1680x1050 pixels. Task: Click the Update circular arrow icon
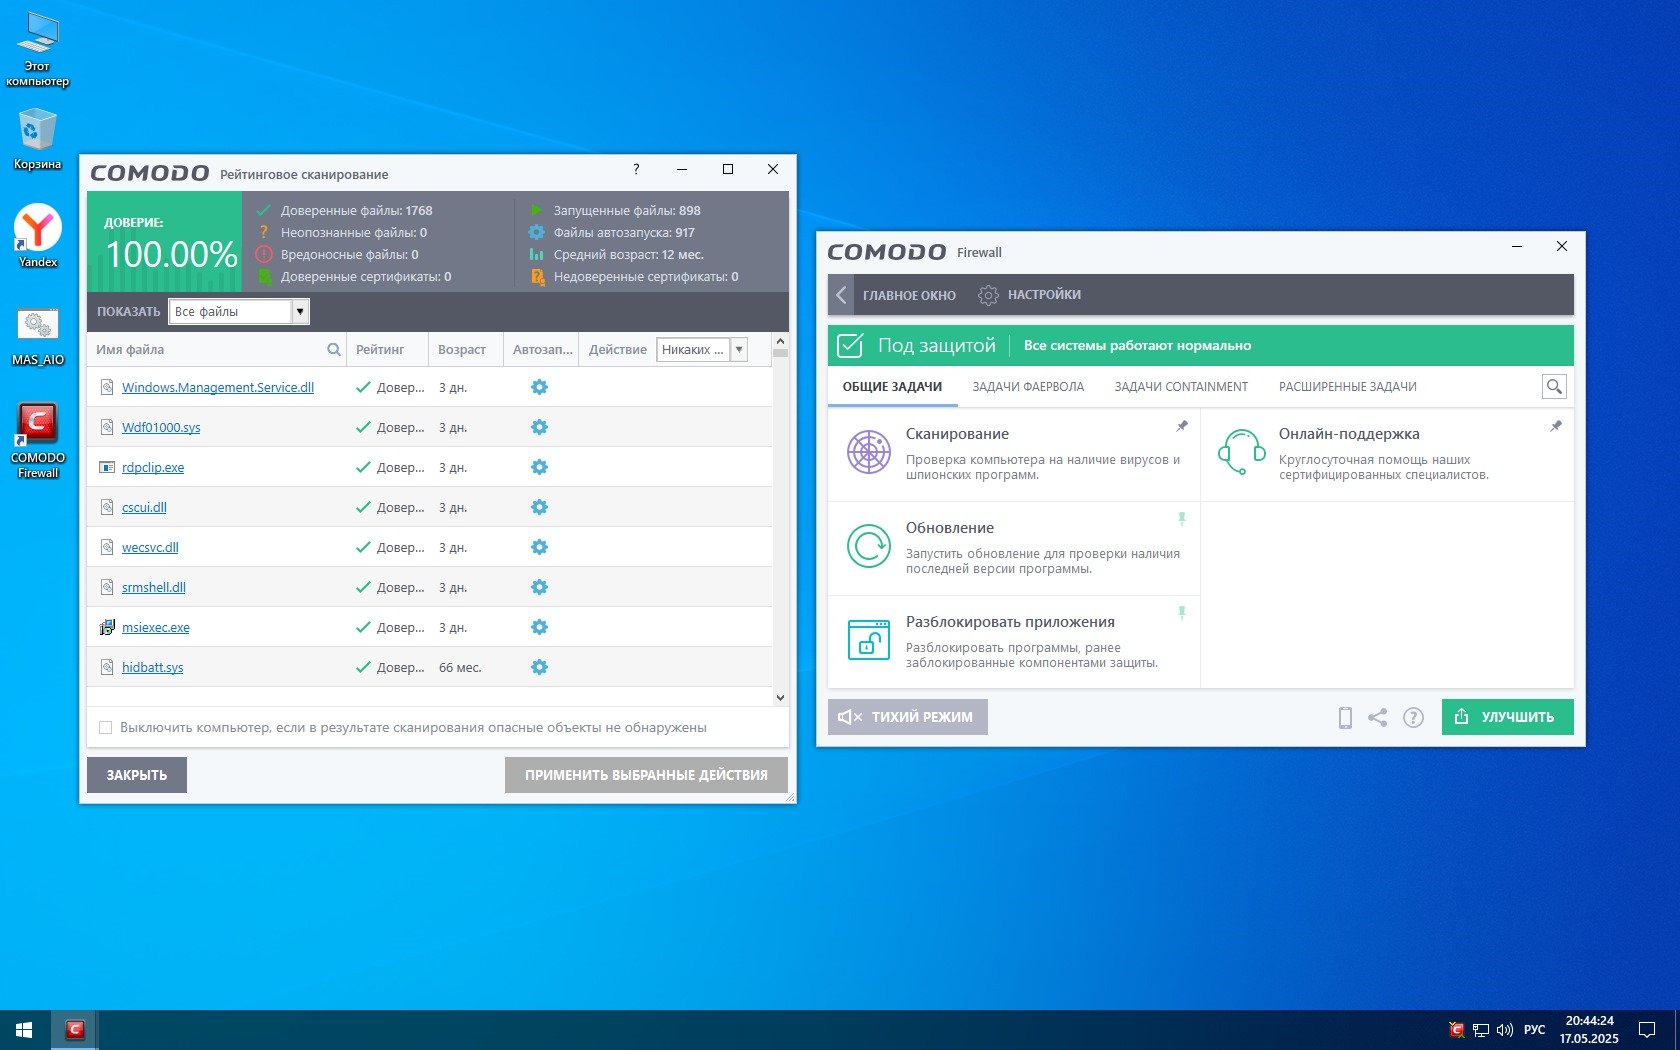click(868, 547)
